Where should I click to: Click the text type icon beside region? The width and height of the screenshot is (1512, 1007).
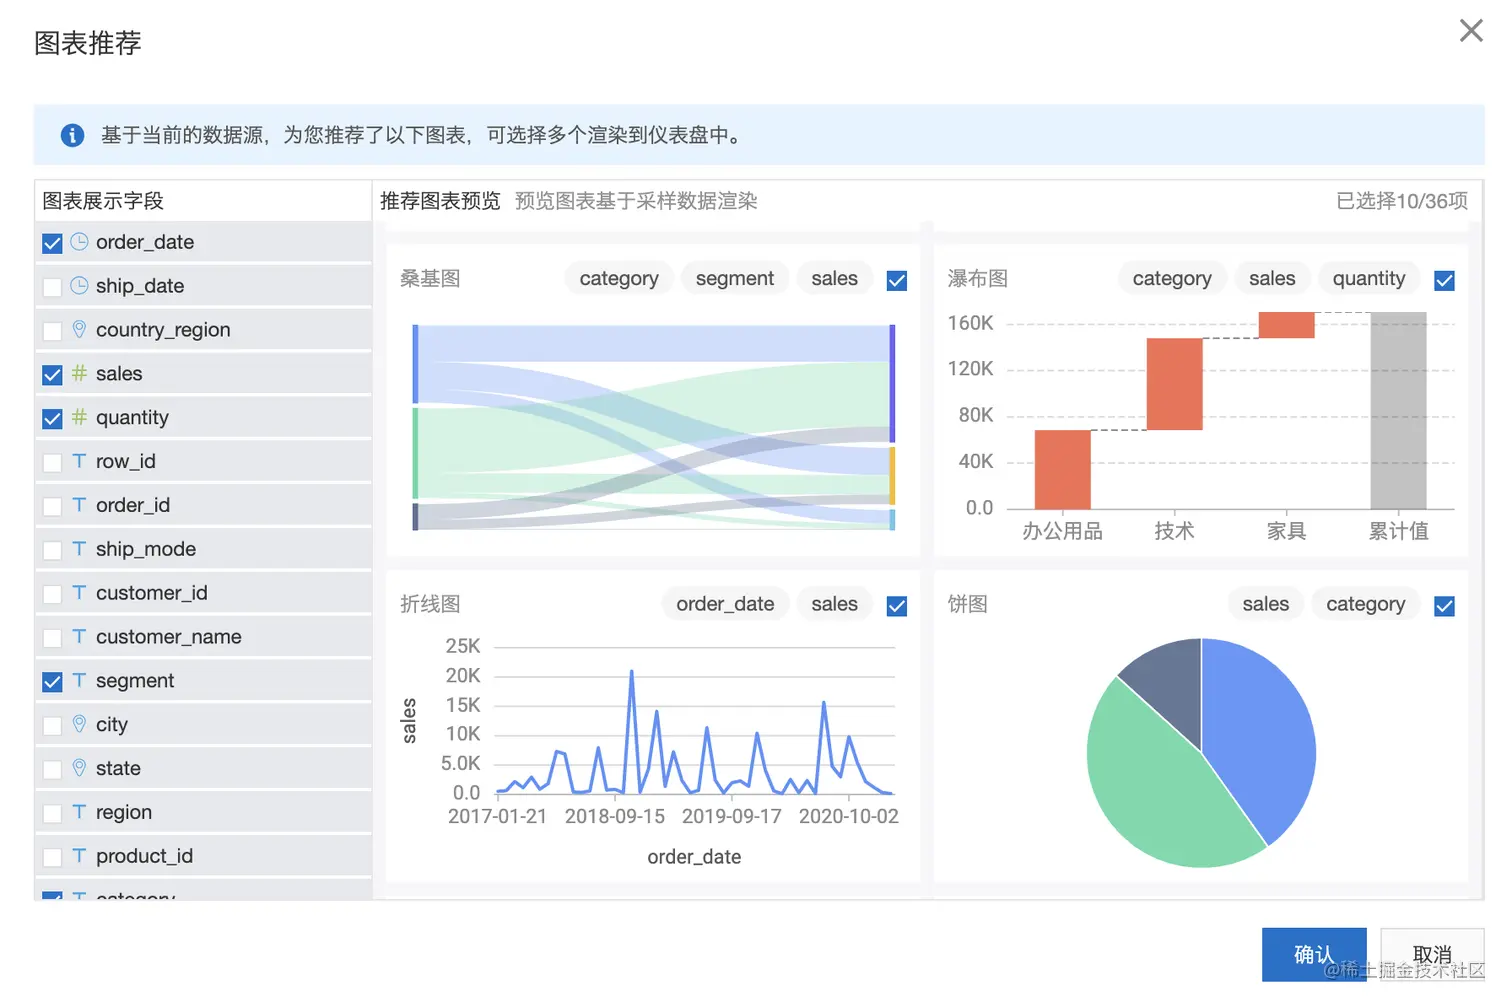pyautogui.click(x=79, y=812)
